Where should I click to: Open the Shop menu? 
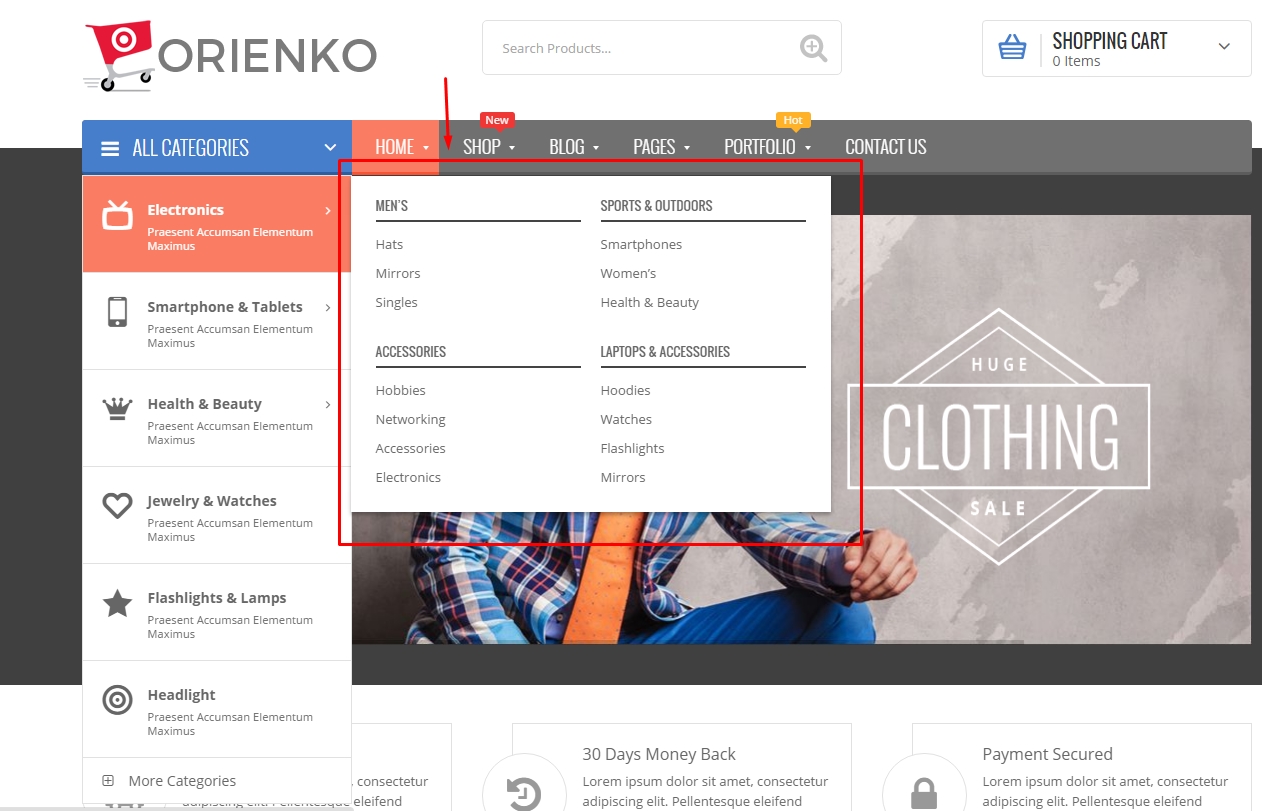488,147
